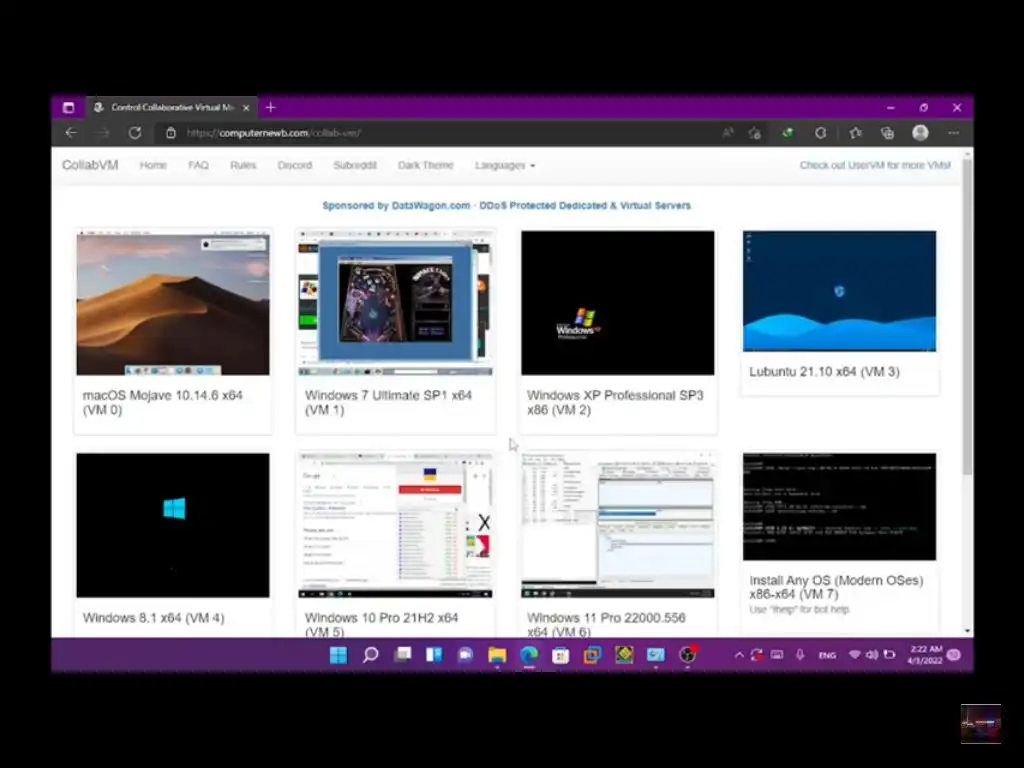Open a new tab with the plus button
Image resolution: width=1024 pixels, height=768 pixels.
click(x=270, y=107)
